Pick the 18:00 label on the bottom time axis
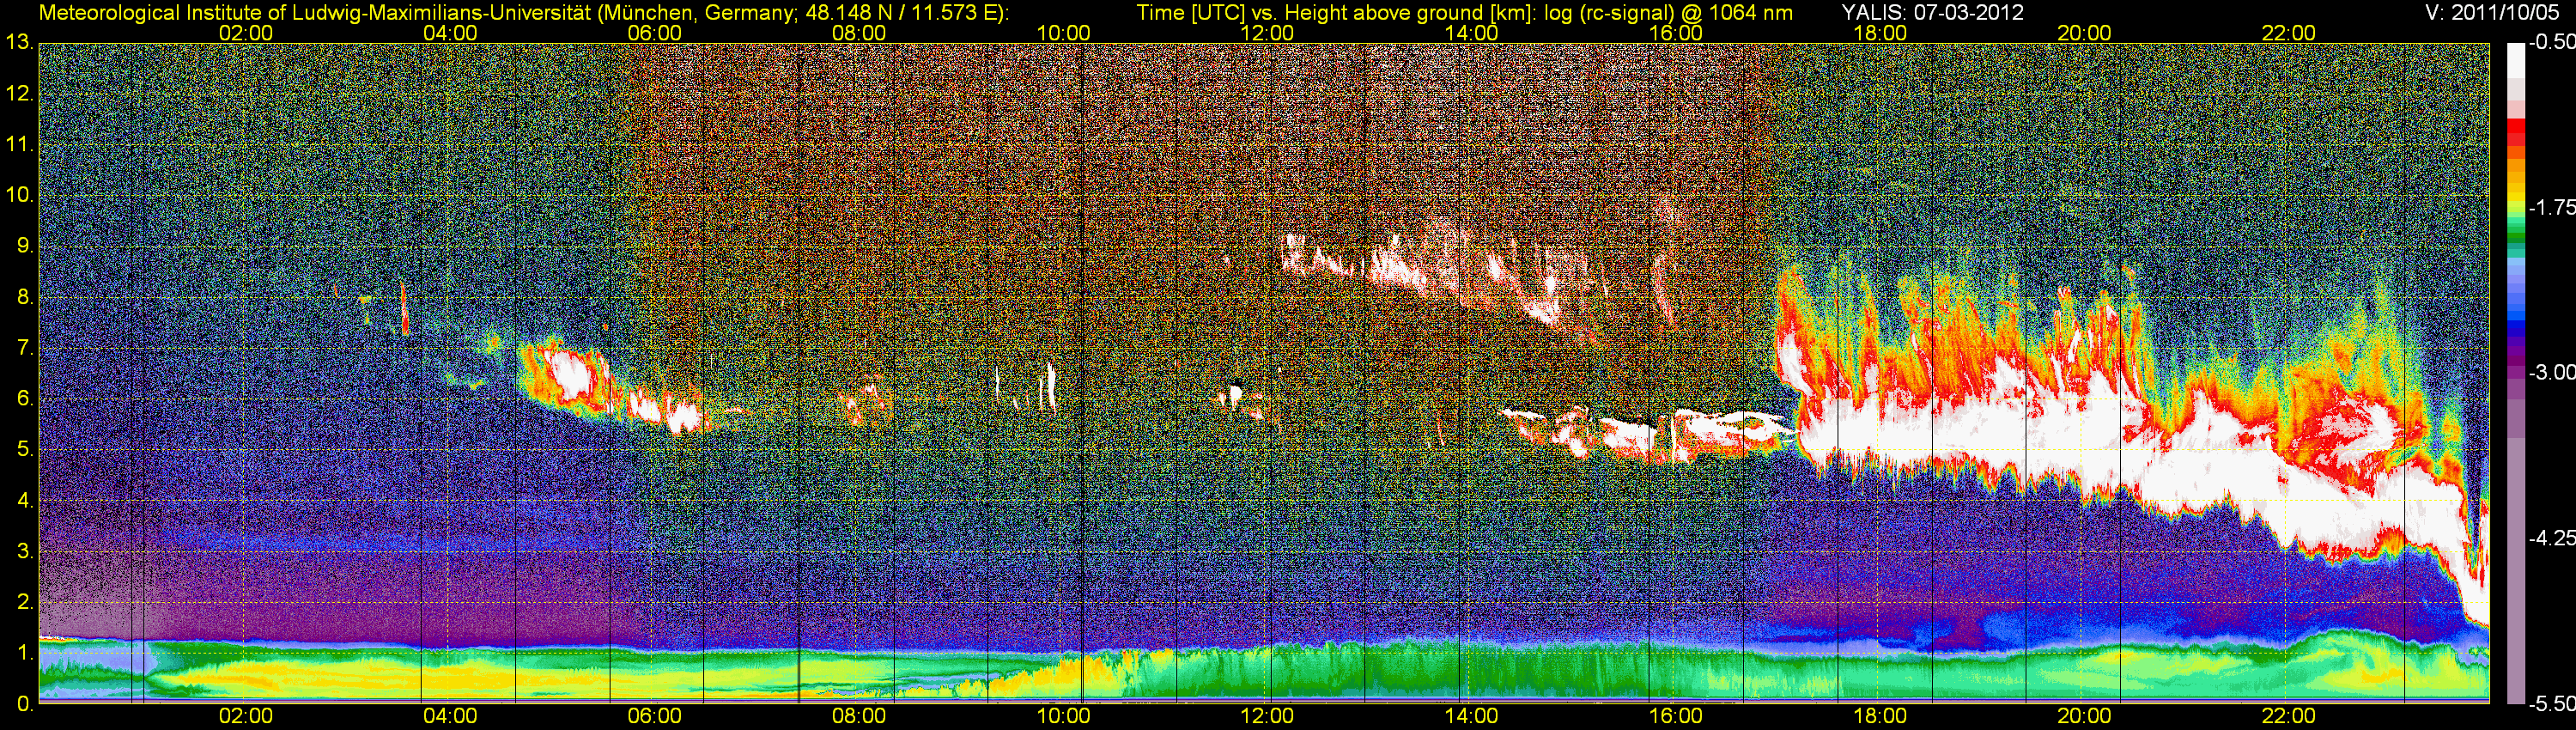The image size is (2576, 730). point(1880,716)
